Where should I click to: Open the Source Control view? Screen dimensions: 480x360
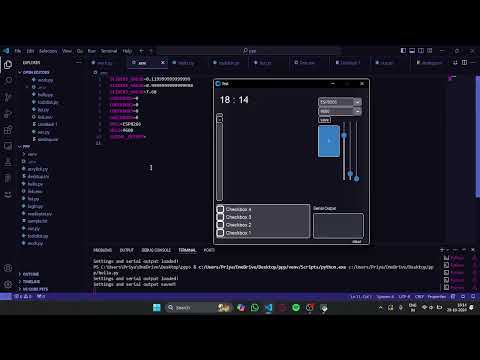coord(8,97)
